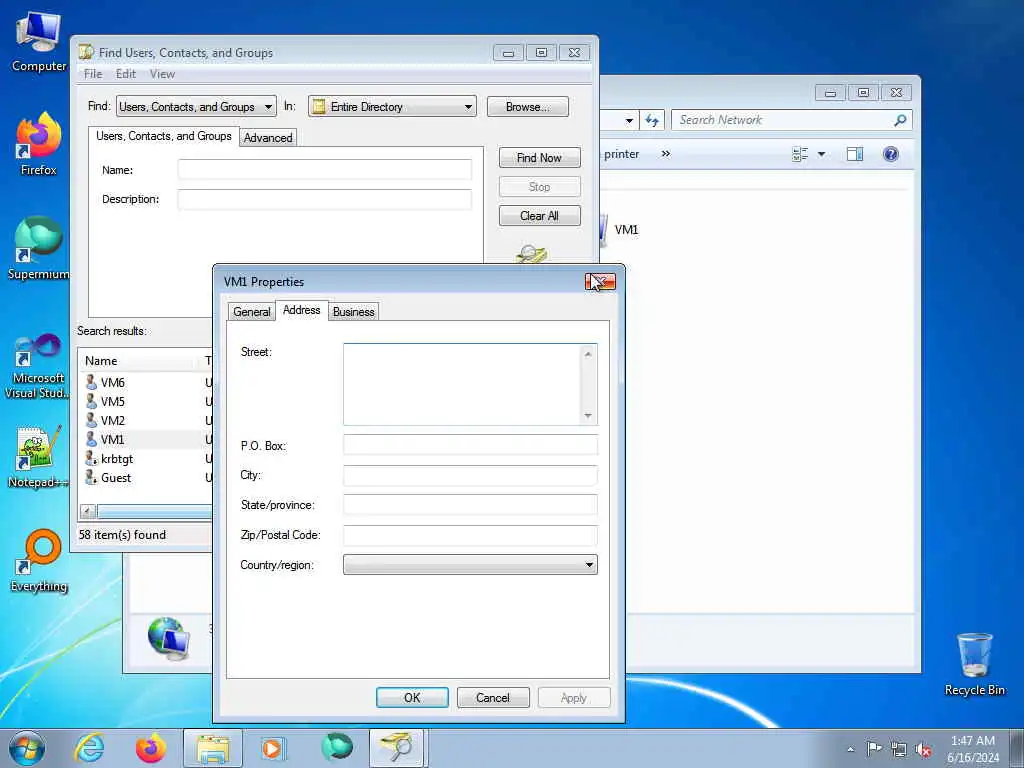
Task: Open the network status tray icon
Action: point(899,750)
